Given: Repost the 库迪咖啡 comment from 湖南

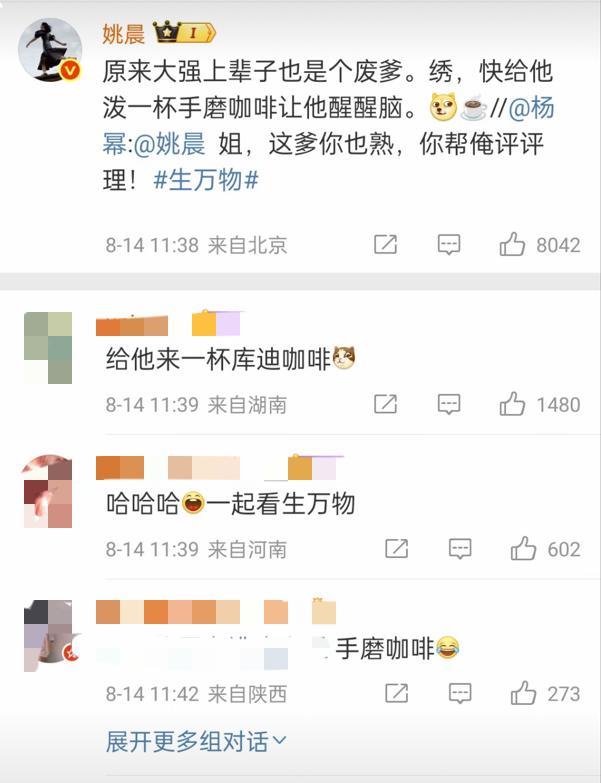Looking at the screenshot, I should (385, 404).
